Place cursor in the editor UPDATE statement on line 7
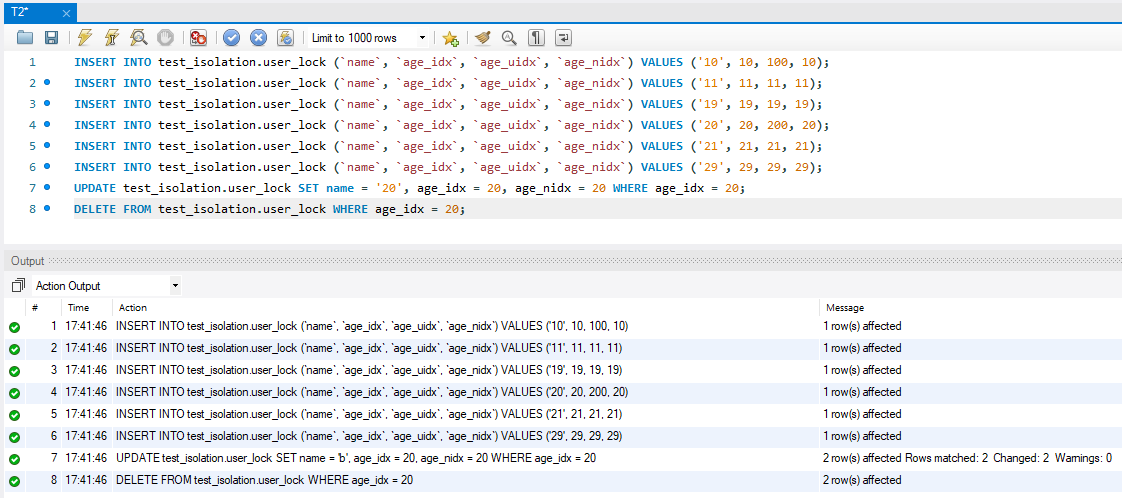The width and height of the screenshot is (1122, 498). (409, 188)
